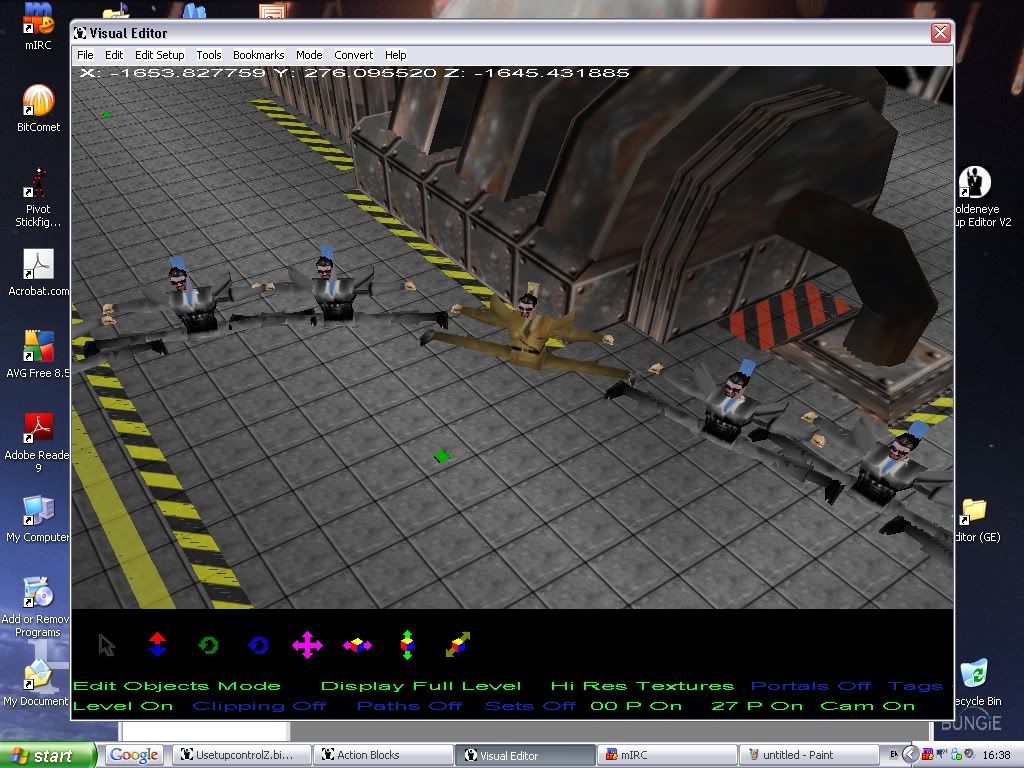Open the My Computer desktop icon

(38, 519)
